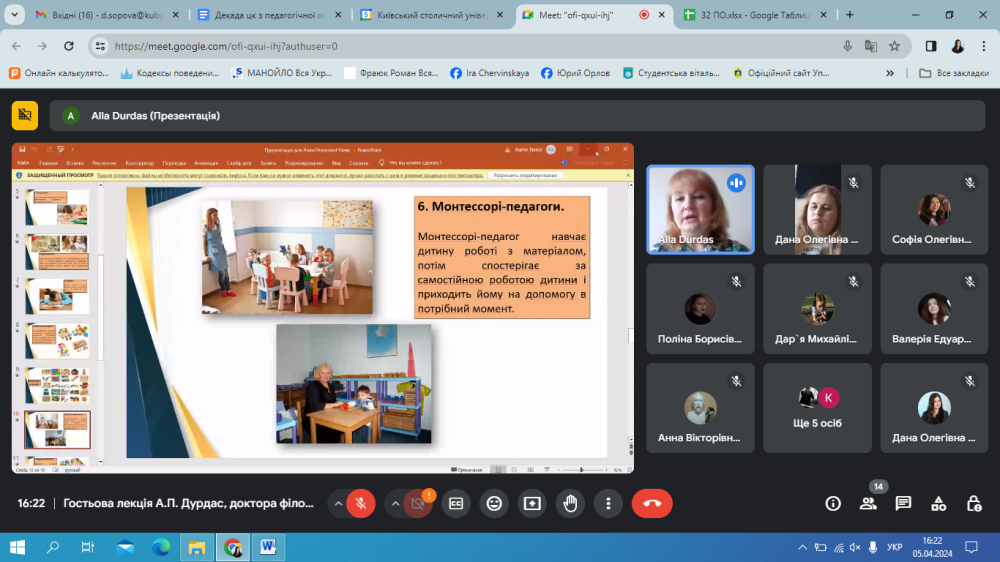Image resolution: width=1000 pixels, height=562 pixels.
Task: Unmute the microphone
Action: pos(361,503)
